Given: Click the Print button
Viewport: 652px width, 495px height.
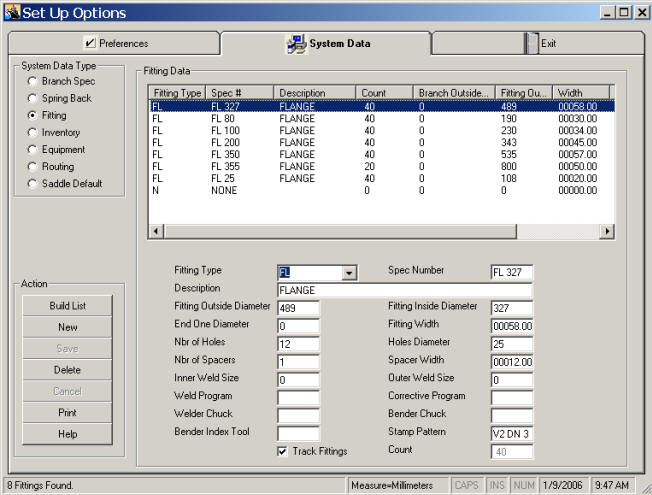Looking at the screenshot, I should (67, 413).
